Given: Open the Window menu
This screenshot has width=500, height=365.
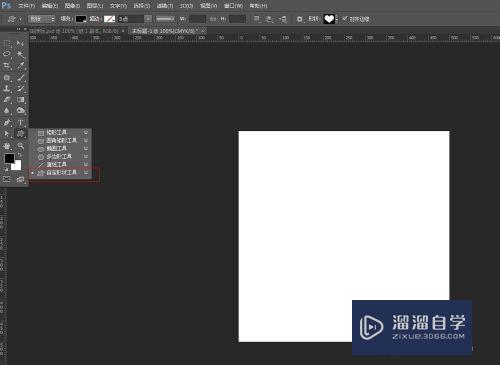Looking at the screenshot, I should (x=233, y=6).
